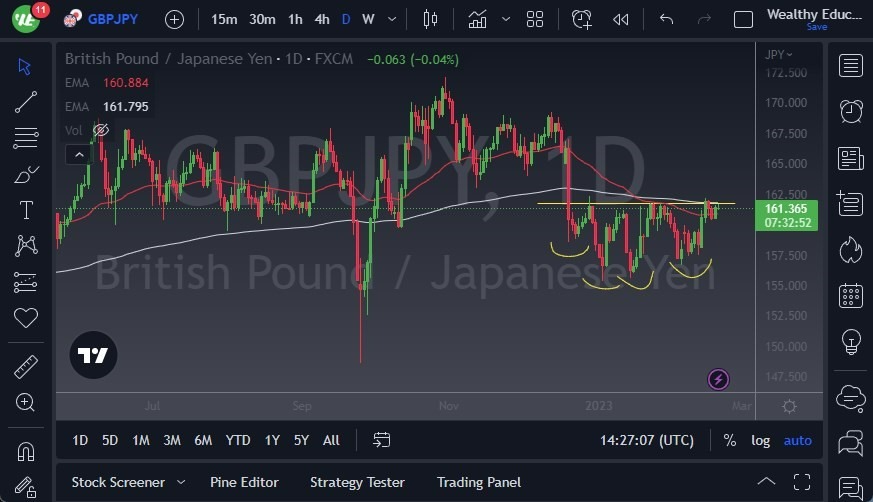
Task: Toggle lock all drawing tools
Action: (26, 487)
